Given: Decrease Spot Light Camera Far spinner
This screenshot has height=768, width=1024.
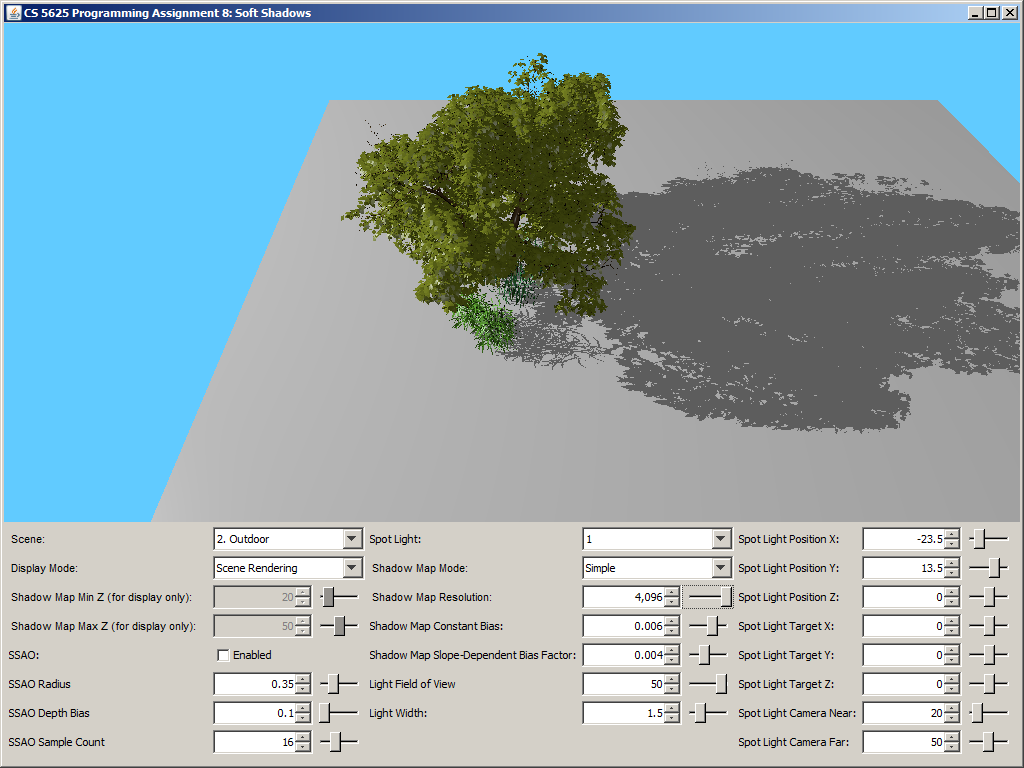Looking at the screenshot, I should pos(951,748).
